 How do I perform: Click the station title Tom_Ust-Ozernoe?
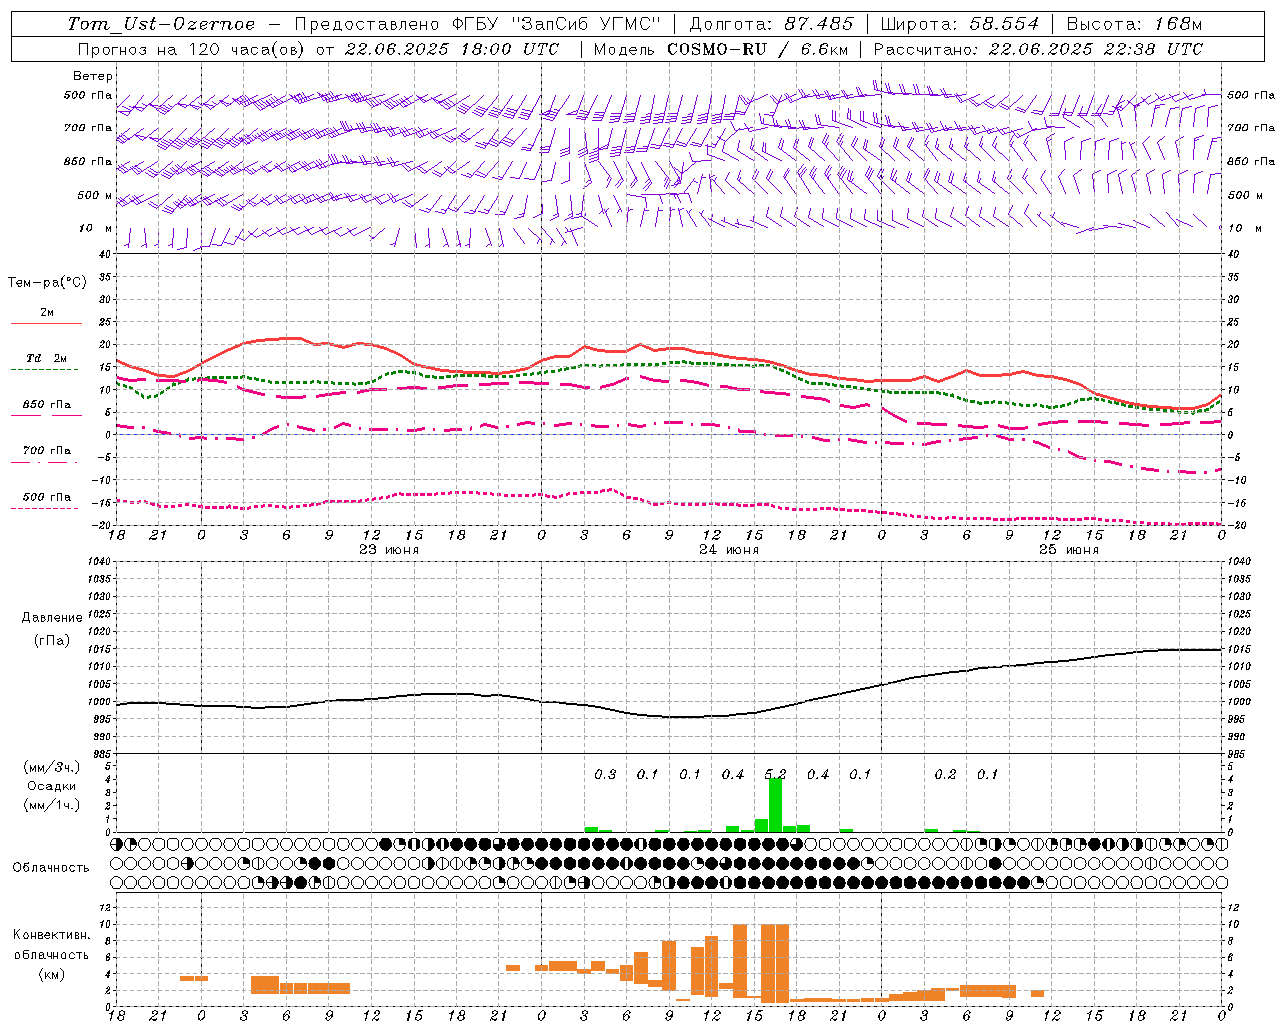pyautogui.click(x=161, y=24)
